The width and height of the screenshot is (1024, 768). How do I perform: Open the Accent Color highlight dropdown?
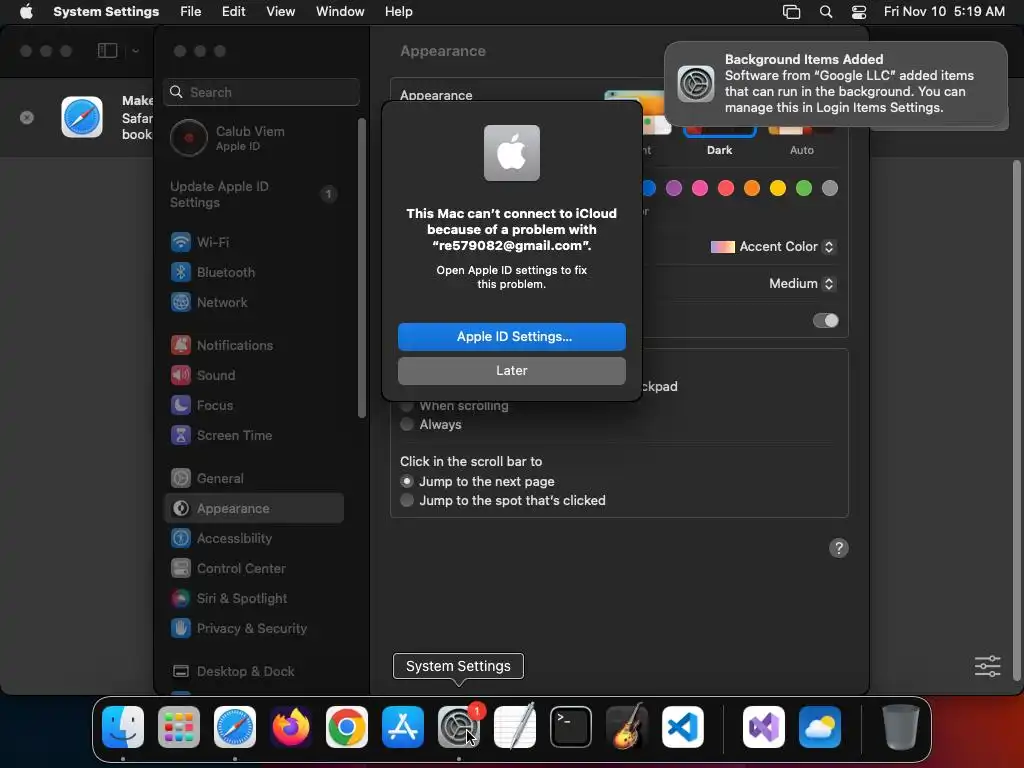point(773,247)
